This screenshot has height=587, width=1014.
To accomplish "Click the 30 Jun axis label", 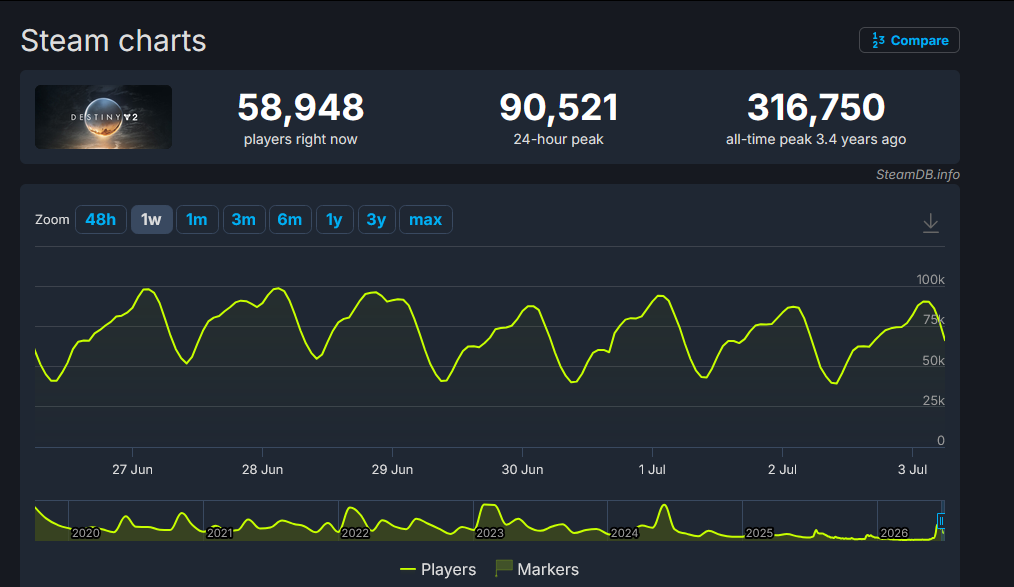I will point(523,469).
